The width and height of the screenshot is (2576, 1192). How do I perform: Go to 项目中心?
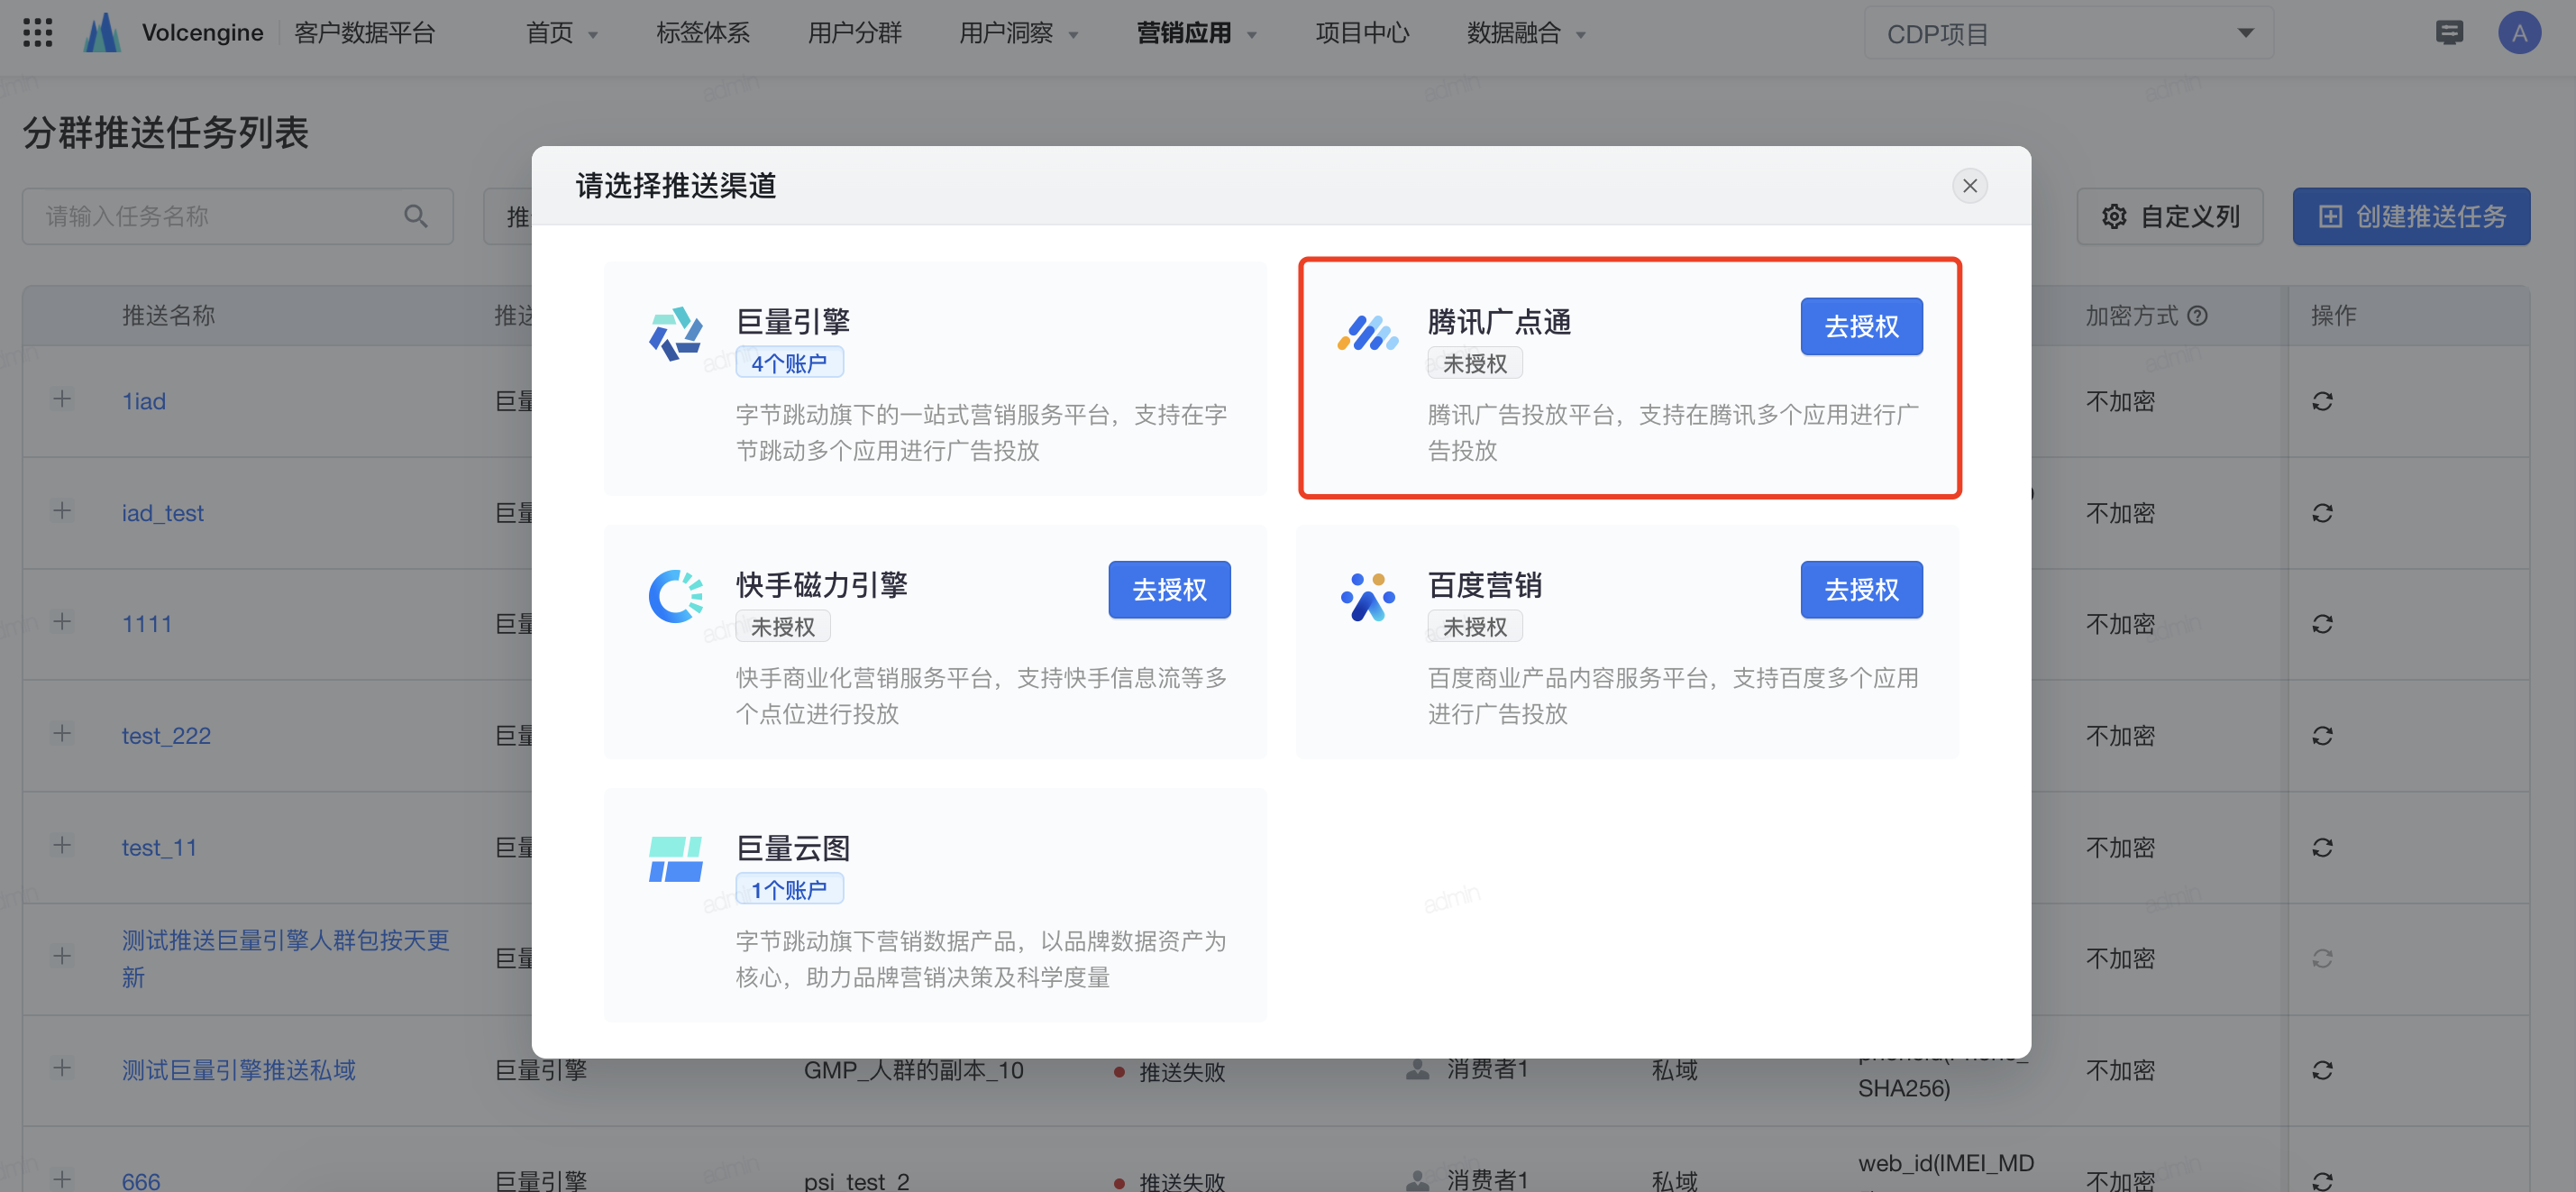pyautogui.click(x=1361, y=33)
